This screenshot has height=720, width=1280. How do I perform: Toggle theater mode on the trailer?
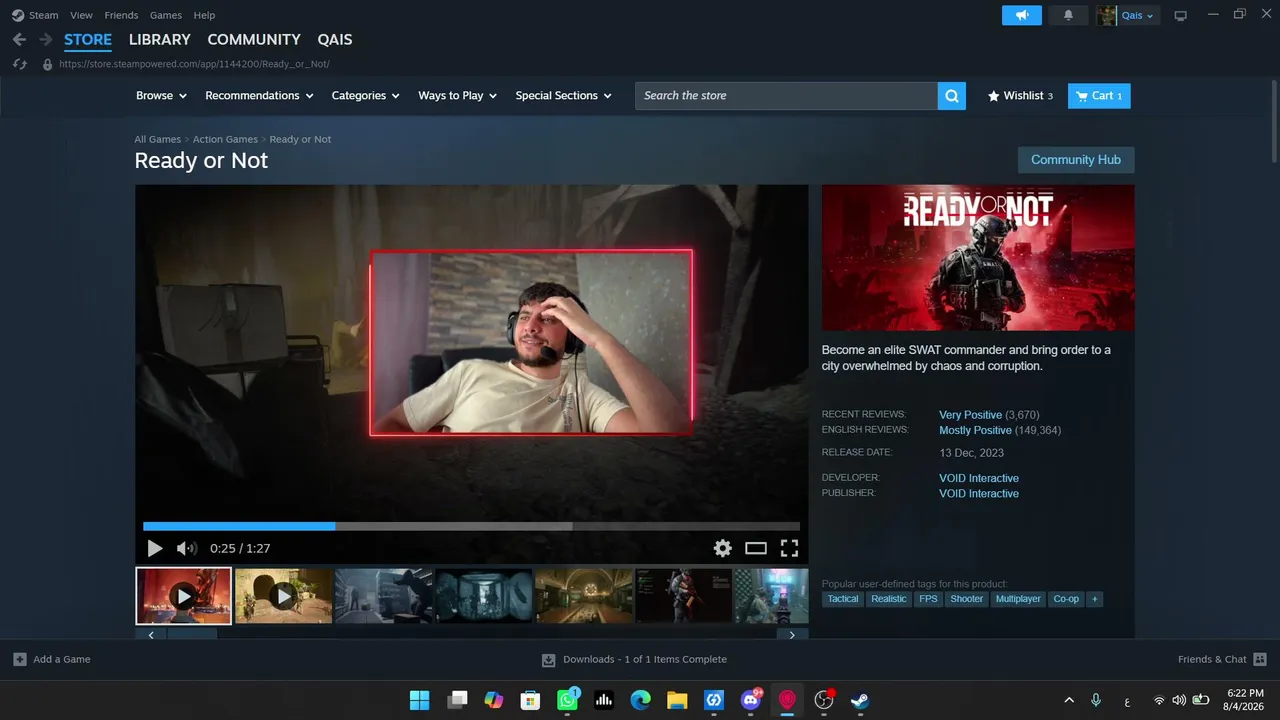click(x=756, y=548)
